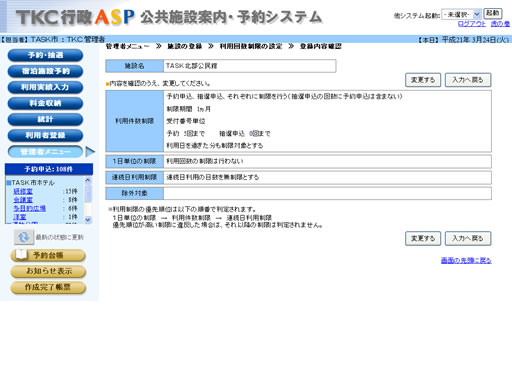Click the 本日 date text in header

463,40
